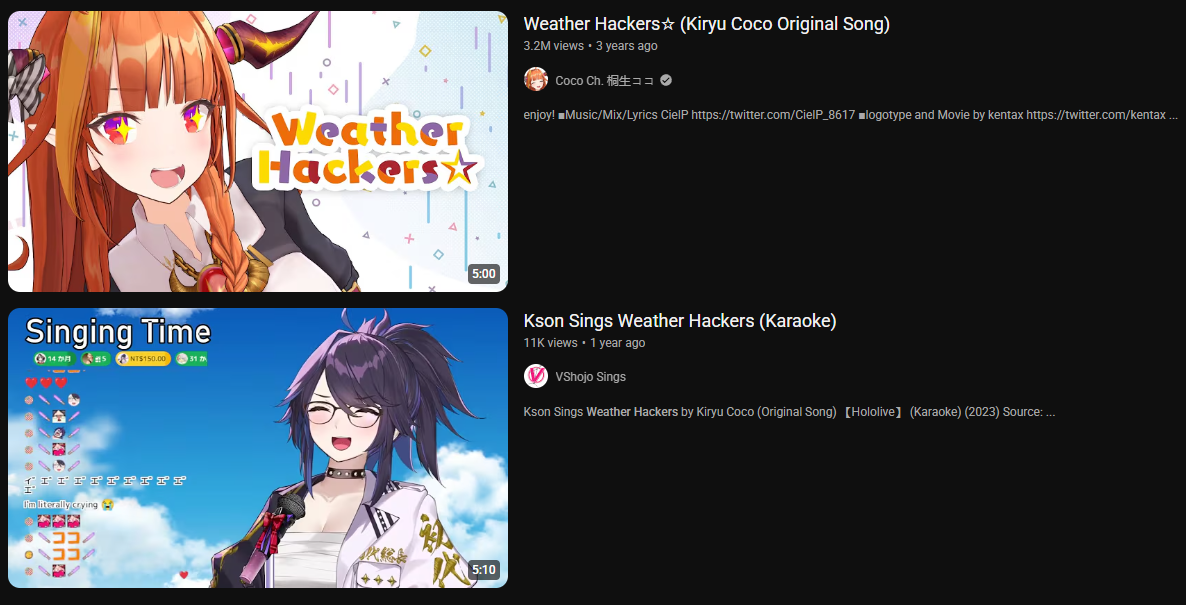Image resolution: width=1186 pixels, height=605 pixels.
Task: Open Coco Ch. channel avatar icon
Action: tap(536, 80)
